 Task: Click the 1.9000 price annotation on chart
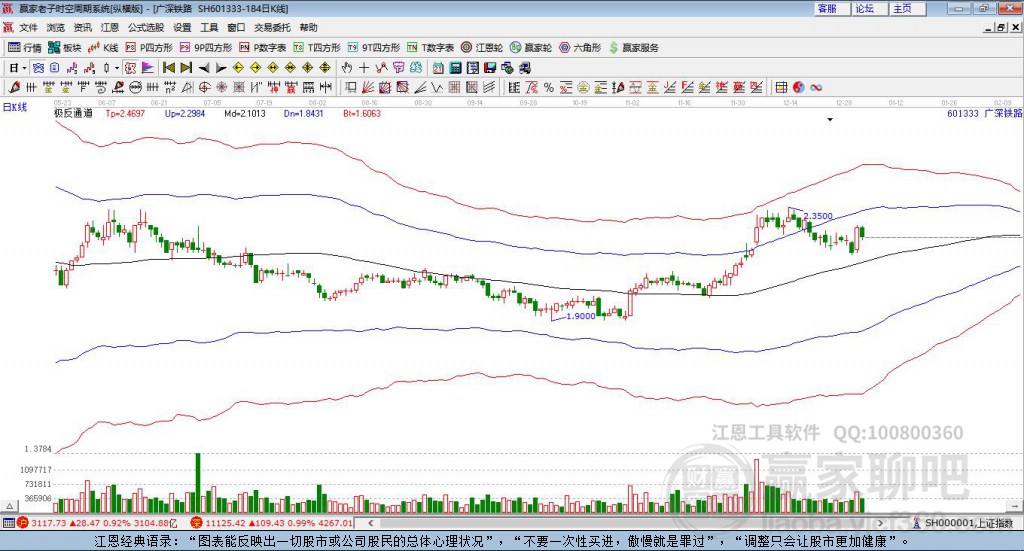click(581, 316)
